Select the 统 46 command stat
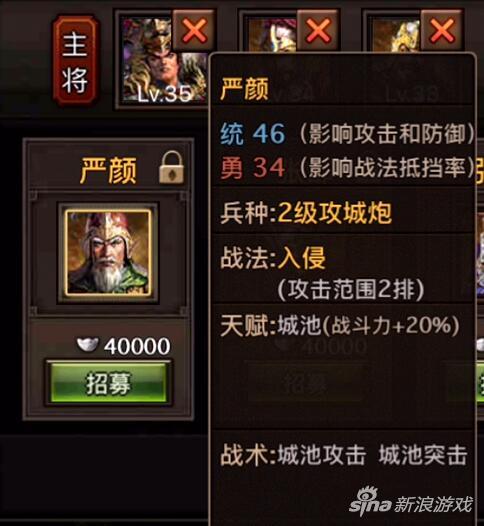The image size is (484, 526). click(253, 134)
